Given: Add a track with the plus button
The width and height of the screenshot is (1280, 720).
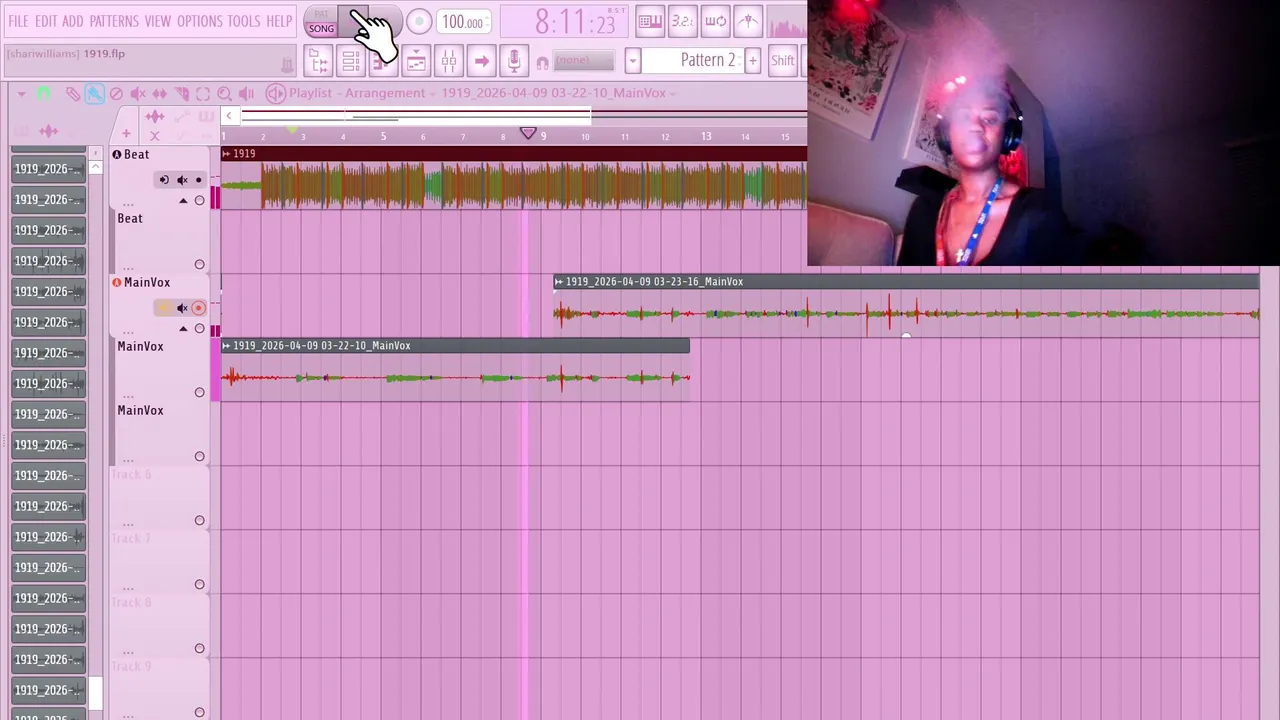Looking at the screenshot, I should 126,133.
